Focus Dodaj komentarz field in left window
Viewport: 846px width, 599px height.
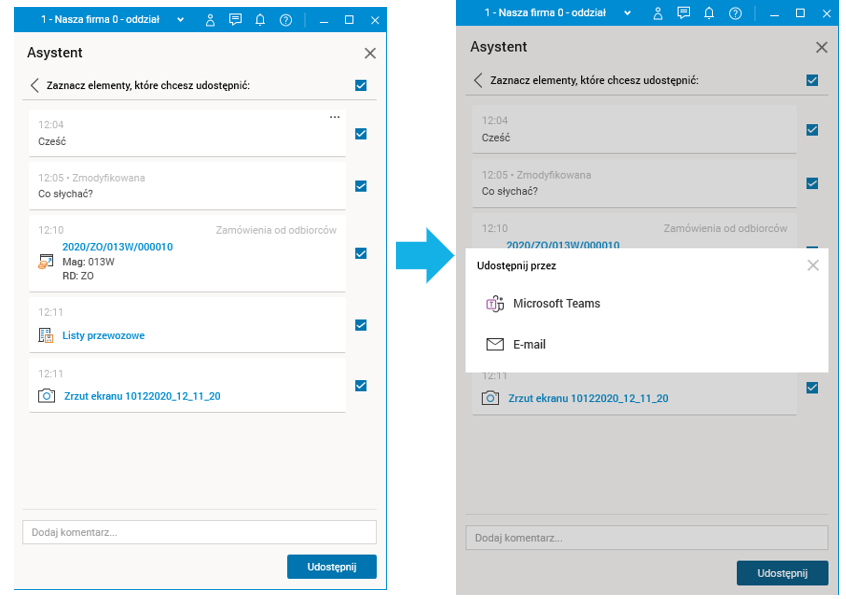(200, 532)
